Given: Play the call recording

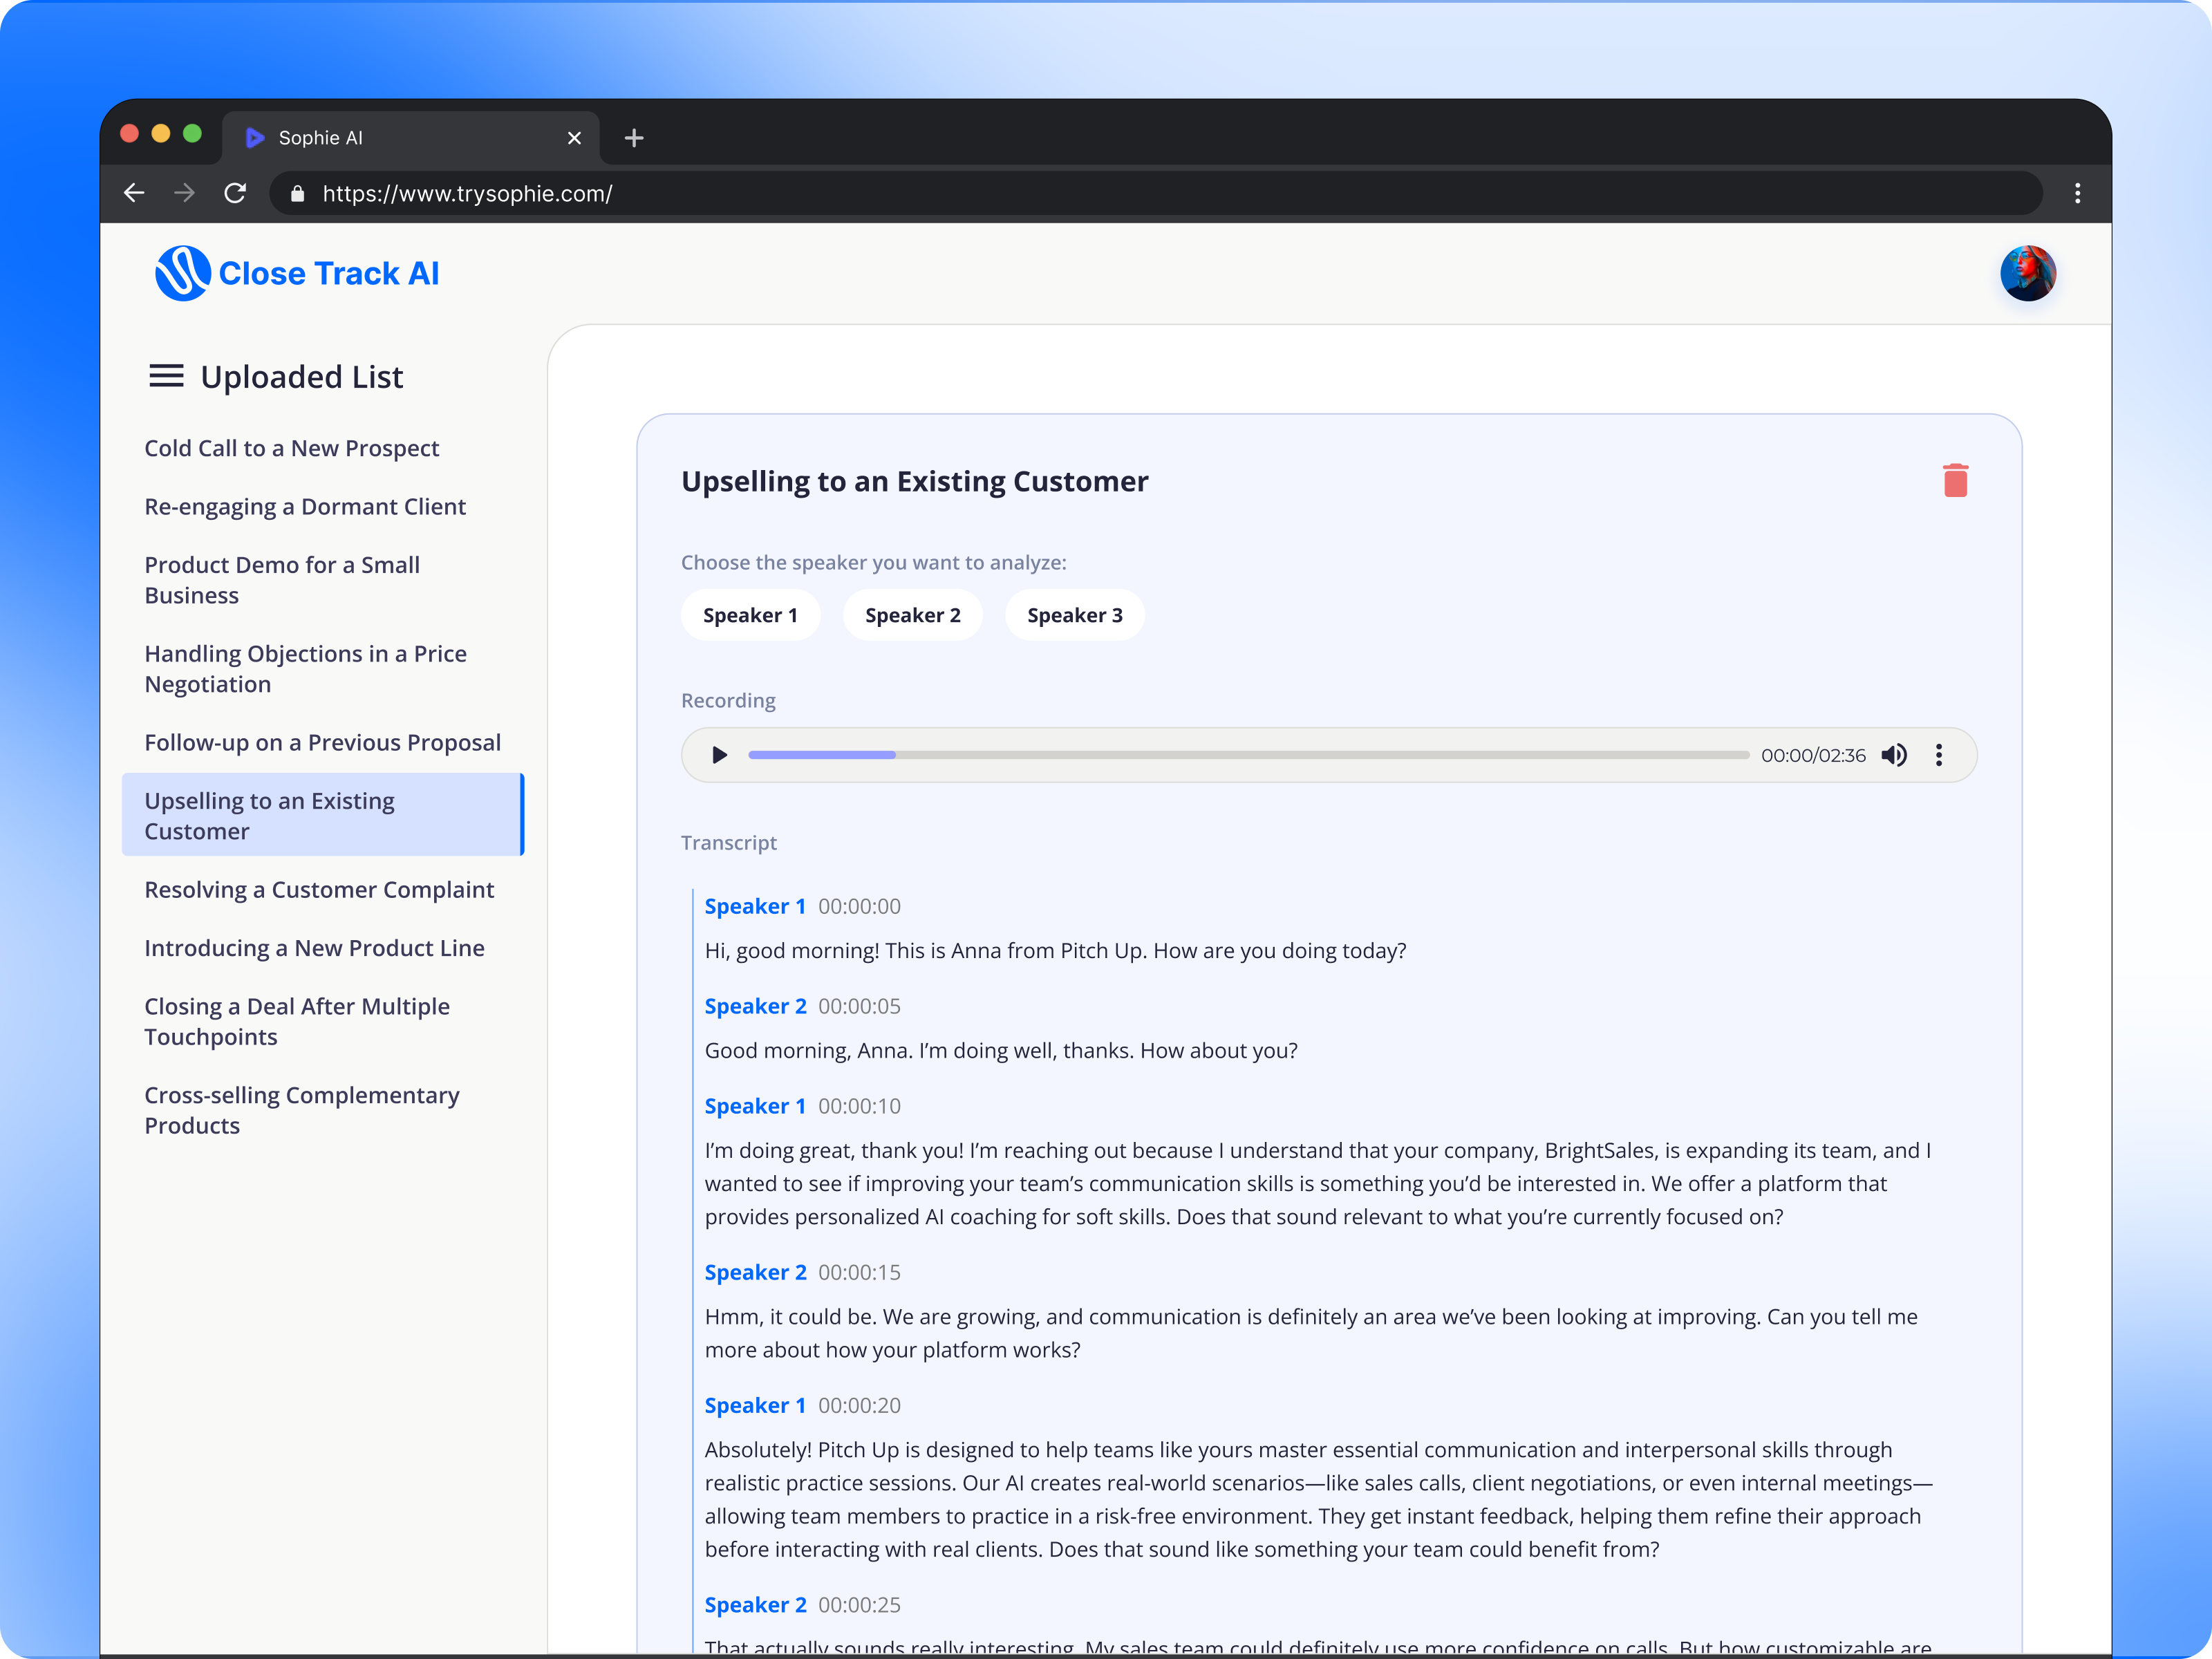Looking at the screenshot, I should [x=719, y=755].
